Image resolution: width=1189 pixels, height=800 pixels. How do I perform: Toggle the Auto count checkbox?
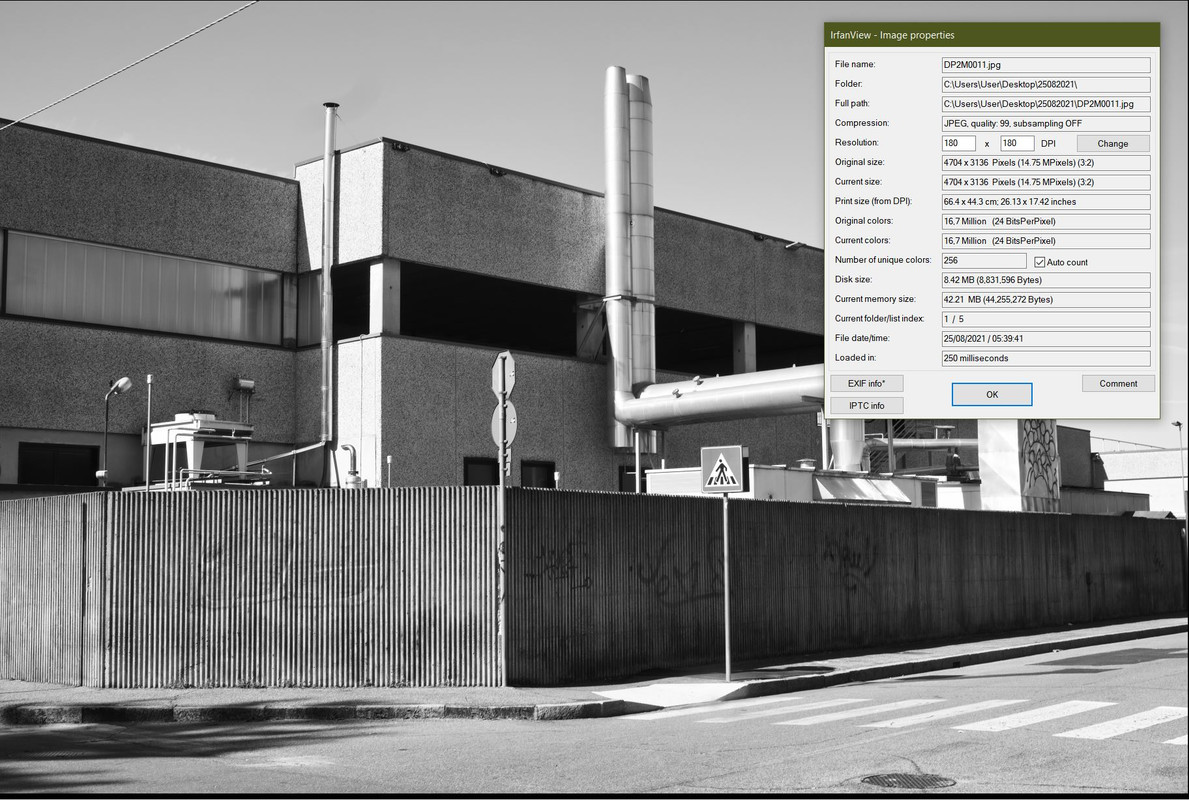point(1040,262)
